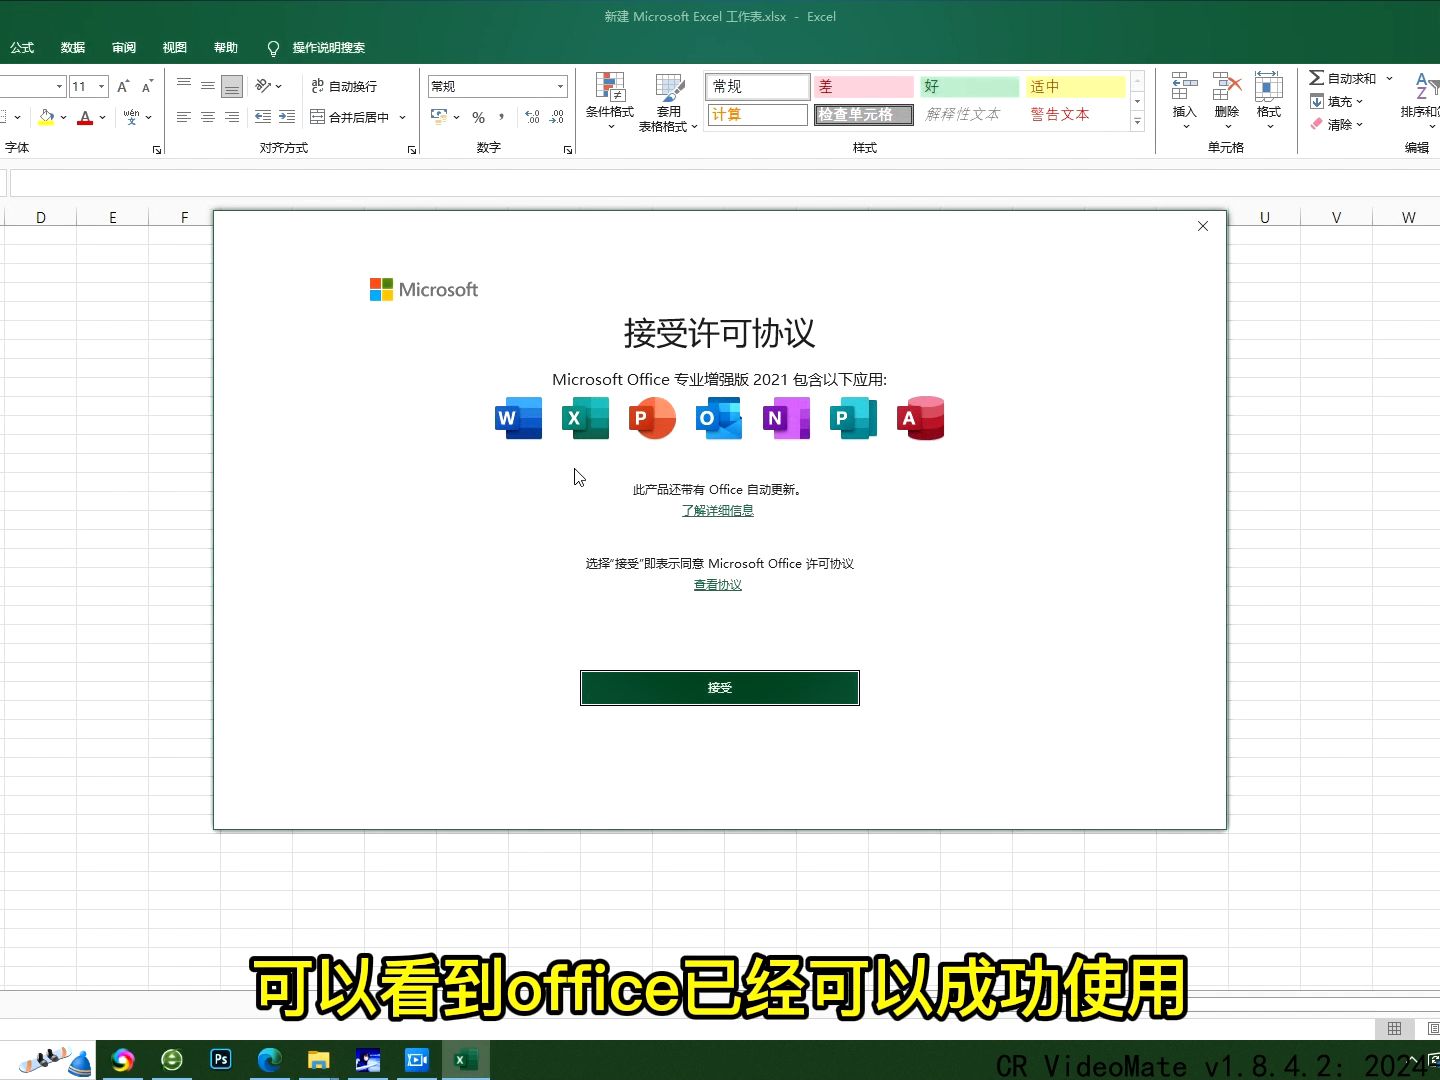The image size is (1440, 1080).
Task: Click the Word app icon in the dialog
Action: (518, 418)
